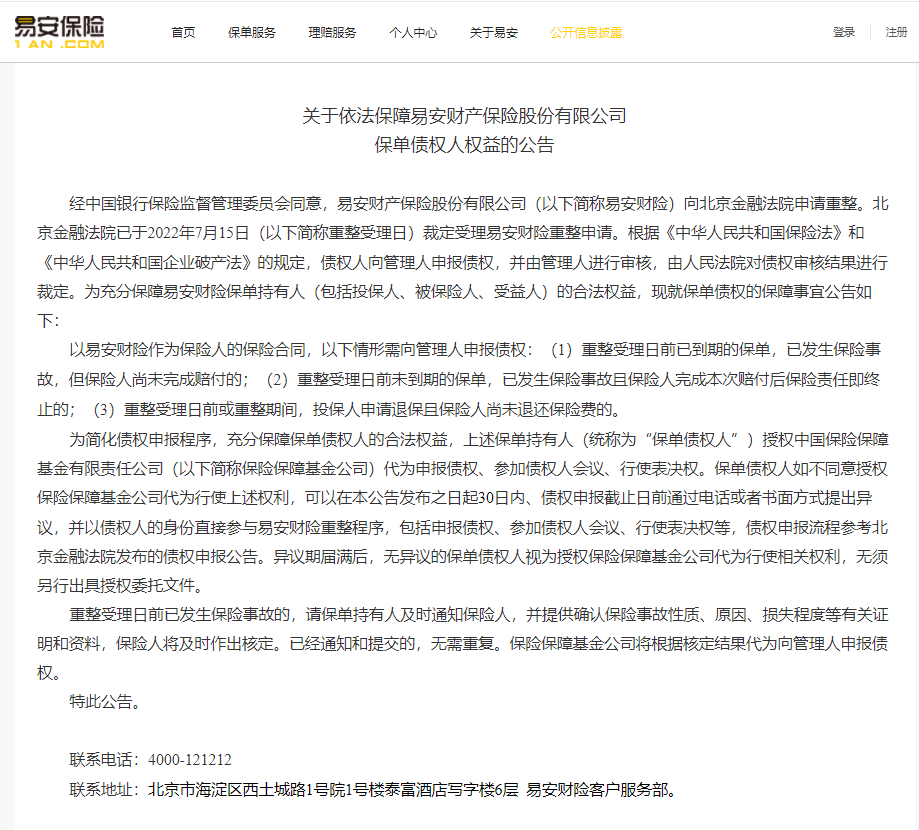Open the 首页 menu item
This screenshot has width=919, height=830.
tap(183, 32)
